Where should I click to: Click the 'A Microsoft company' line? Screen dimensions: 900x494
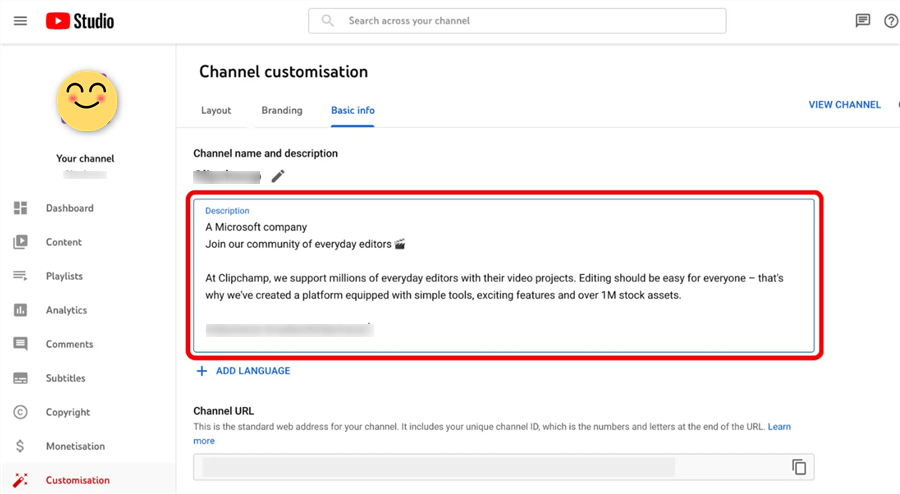click(256, 227)
